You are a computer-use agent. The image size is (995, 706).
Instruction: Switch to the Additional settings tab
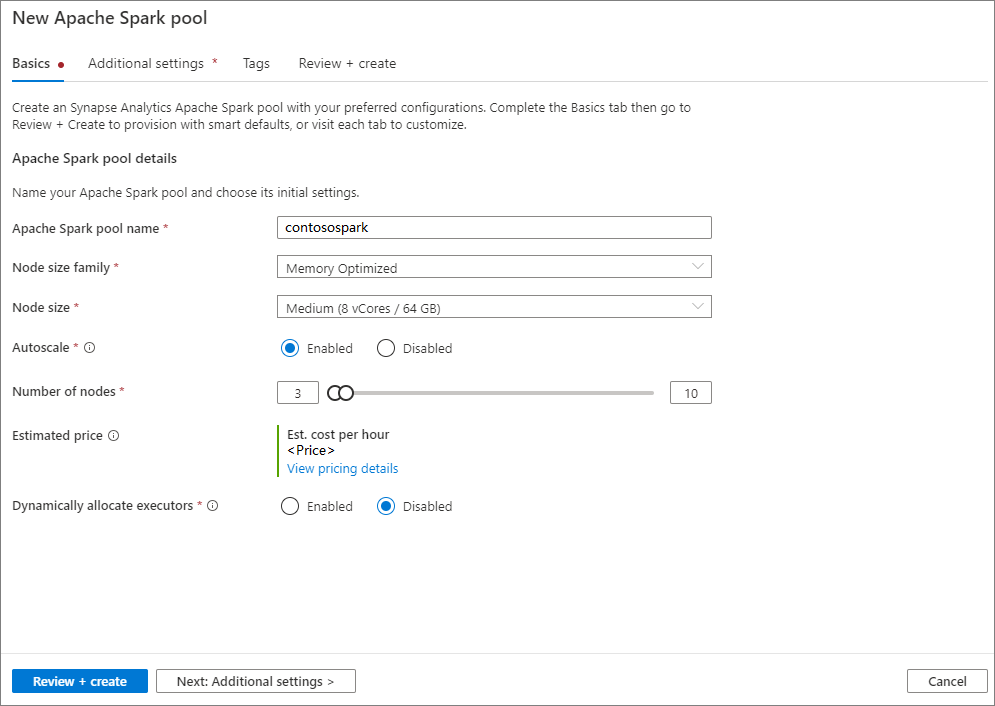pyautogui.click(x=146, y=63)
